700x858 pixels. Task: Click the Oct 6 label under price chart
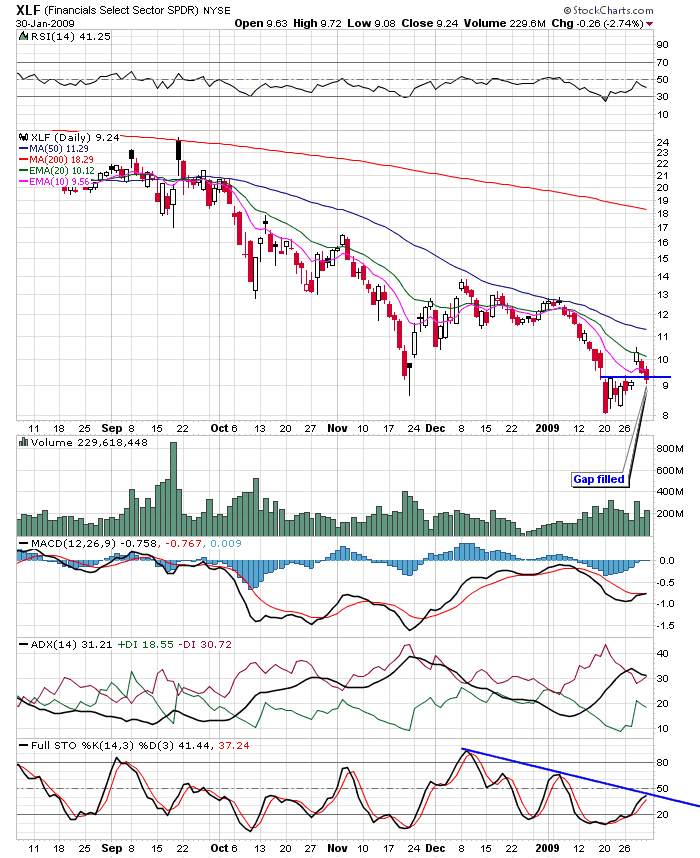coord(224,428)
